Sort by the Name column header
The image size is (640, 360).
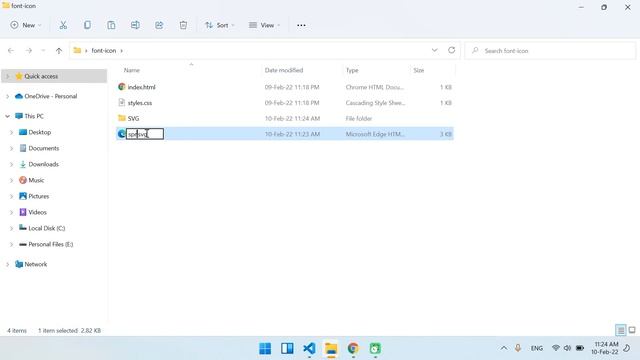(132, 70)
